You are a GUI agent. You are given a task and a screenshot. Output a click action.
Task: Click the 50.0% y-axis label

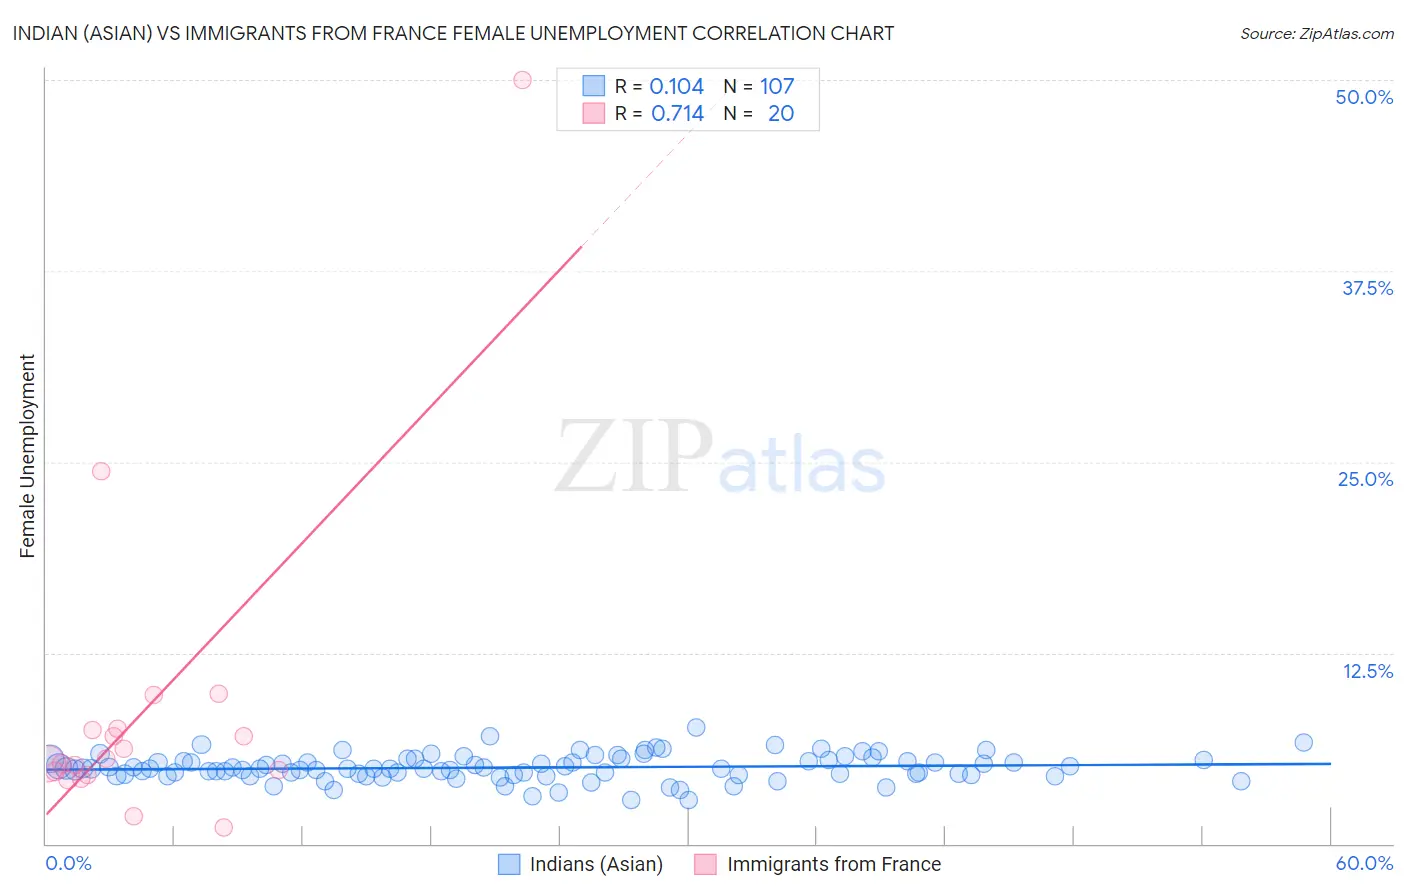[1364, 97]
